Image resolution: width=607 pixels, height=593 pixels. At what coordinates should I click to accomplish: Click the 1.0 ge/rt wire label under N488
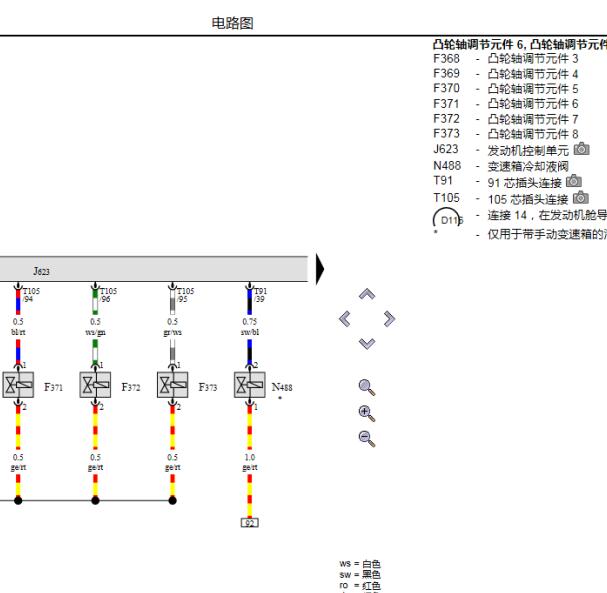pos(250,462)
